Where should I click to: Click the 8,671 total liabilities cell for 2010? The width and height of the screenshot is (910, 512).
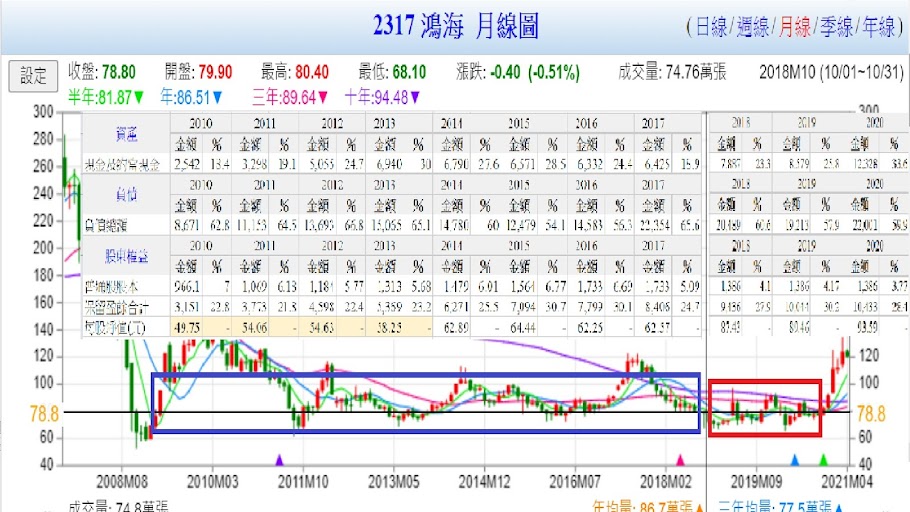pos(186,225)
